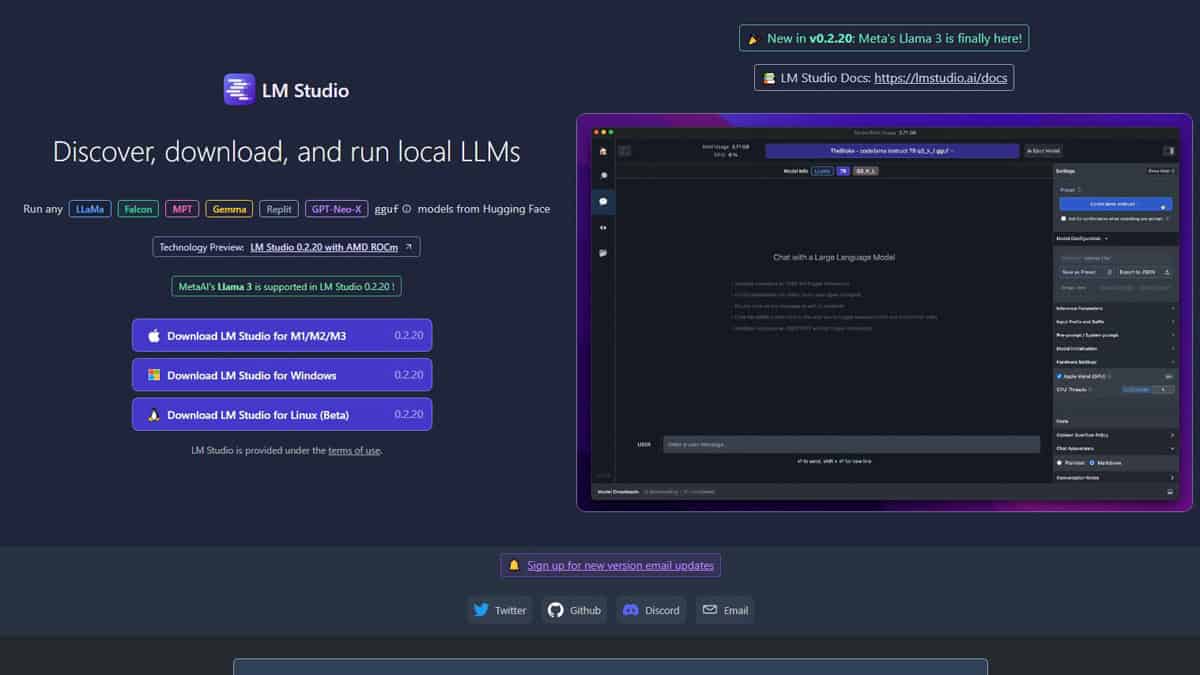
Task: Open the home icon in the app sidebar
Action: tap(602, 151)
